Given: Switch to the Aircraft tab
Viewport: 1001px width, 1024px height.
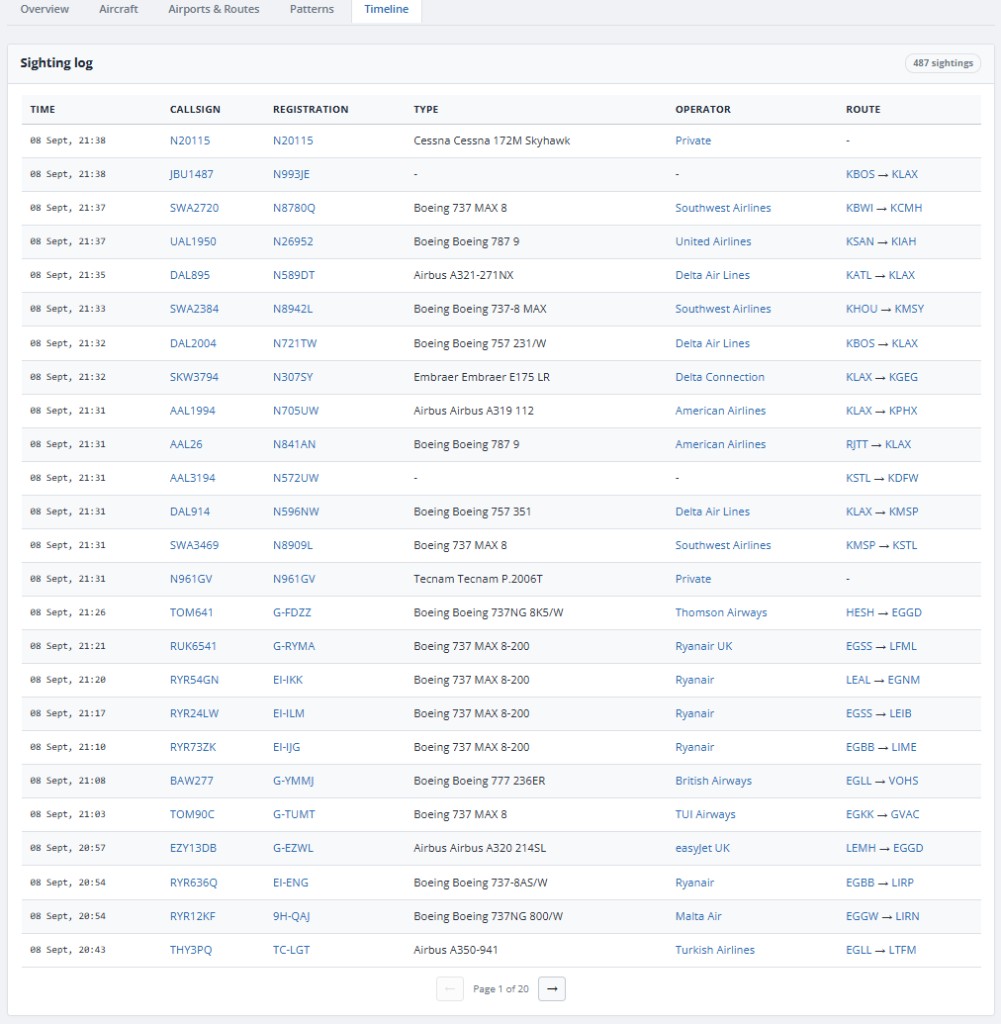Looking at the screenshot, I should (118, 9).
